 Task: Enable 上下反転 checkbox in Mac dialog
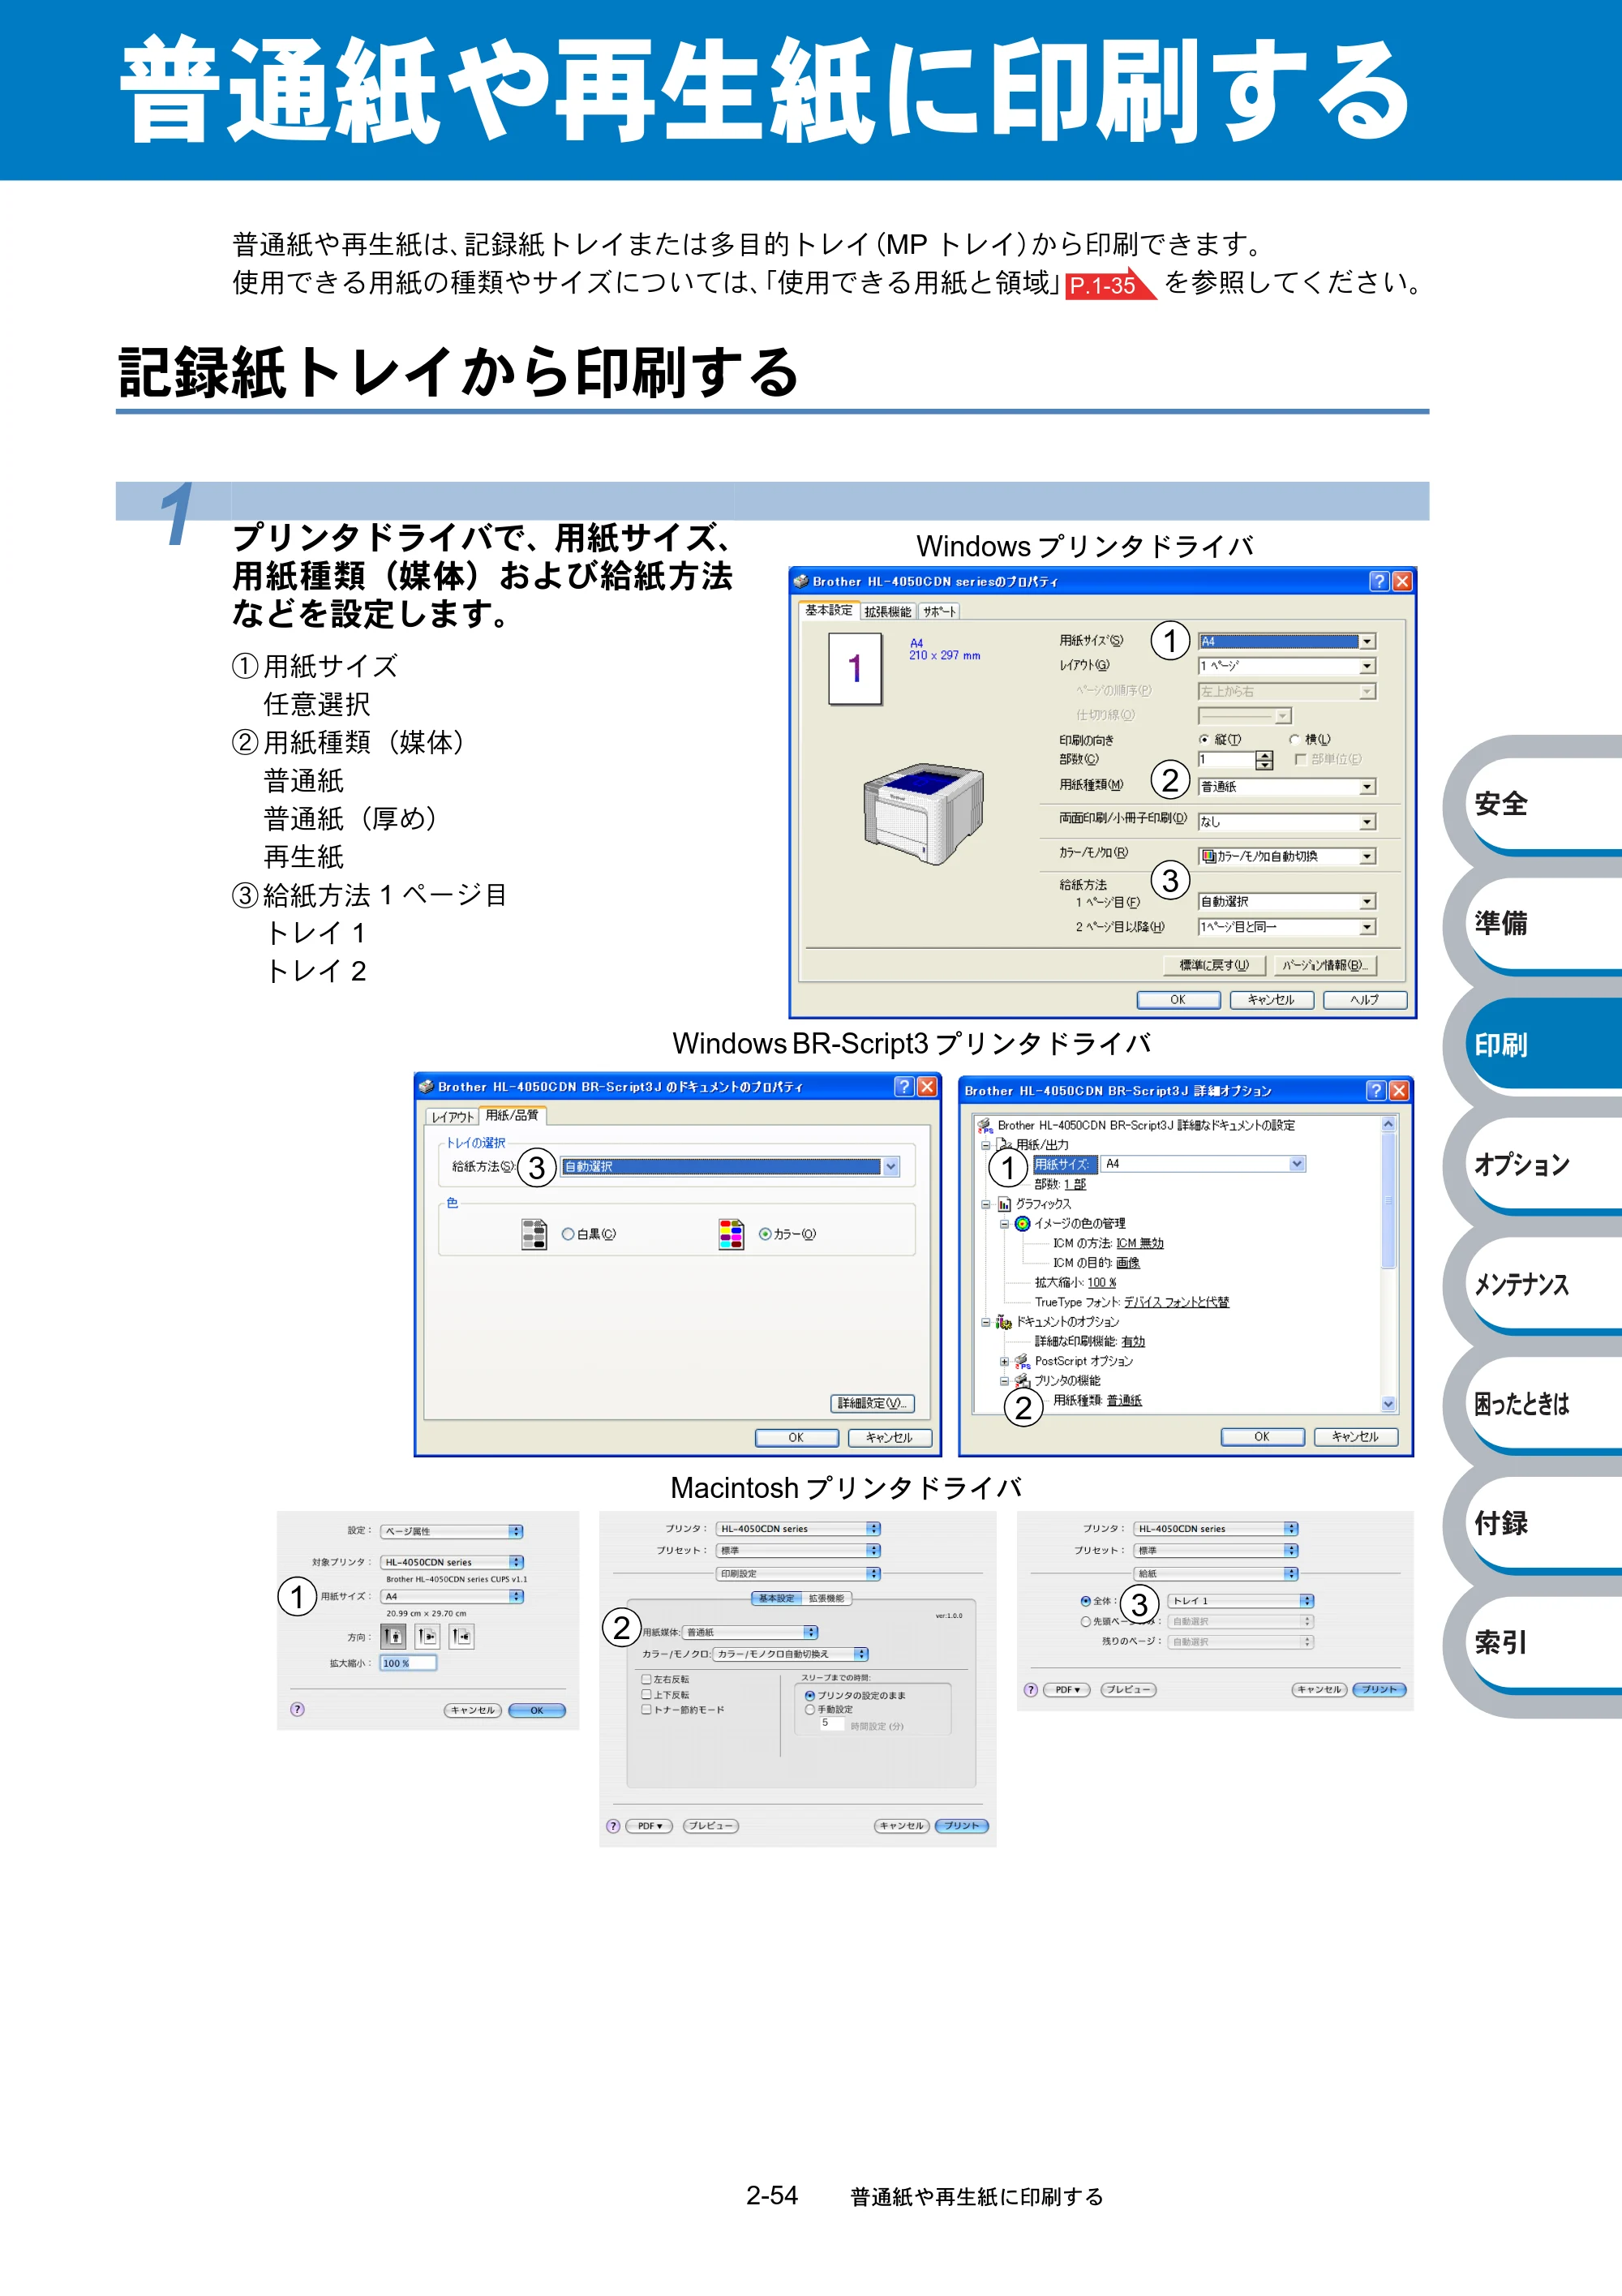(x=646, y=1694)
